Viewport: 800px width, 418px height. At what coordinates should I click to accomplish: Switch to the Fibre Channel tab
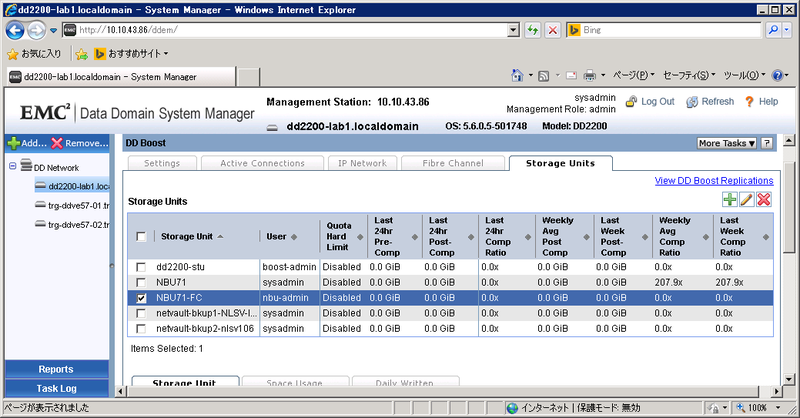click(453, 163)
